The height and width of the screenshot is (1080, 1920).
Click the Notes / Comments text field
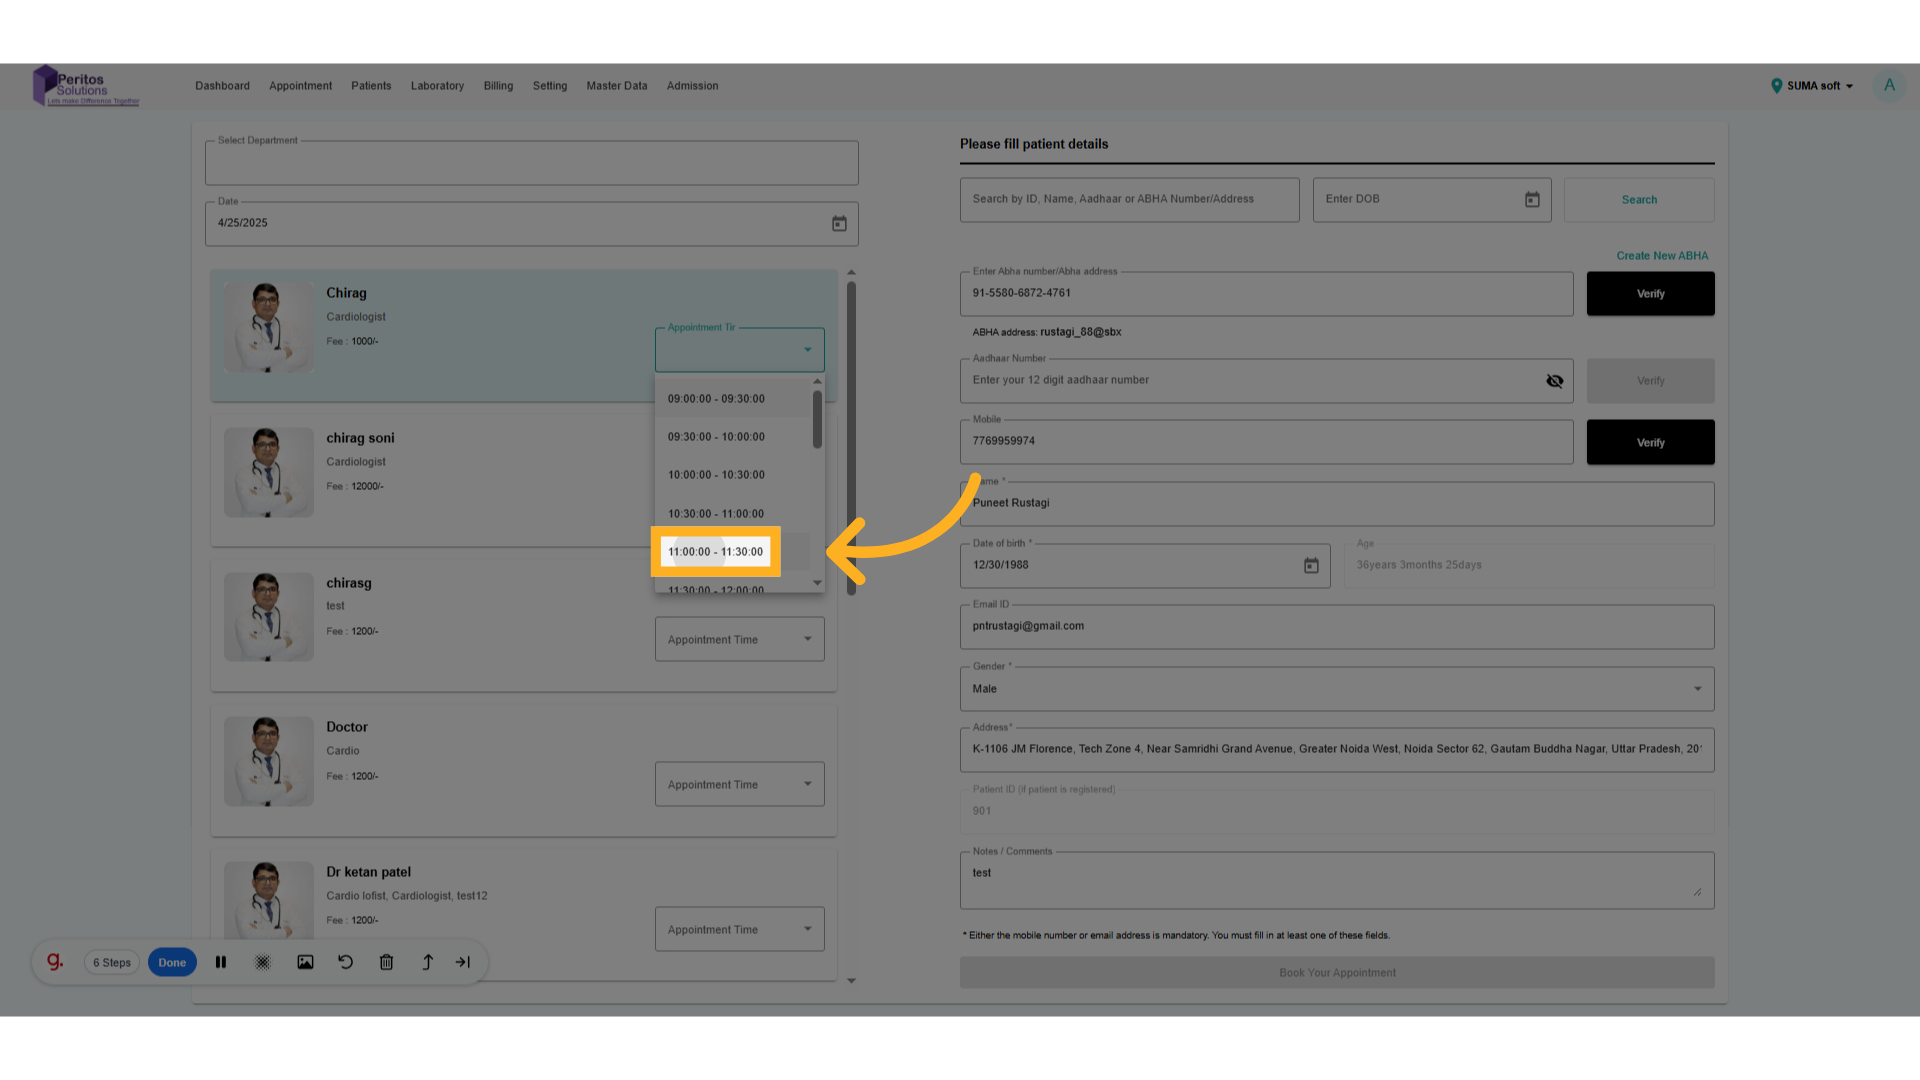pyautogui.click(x=1336, y=880)
